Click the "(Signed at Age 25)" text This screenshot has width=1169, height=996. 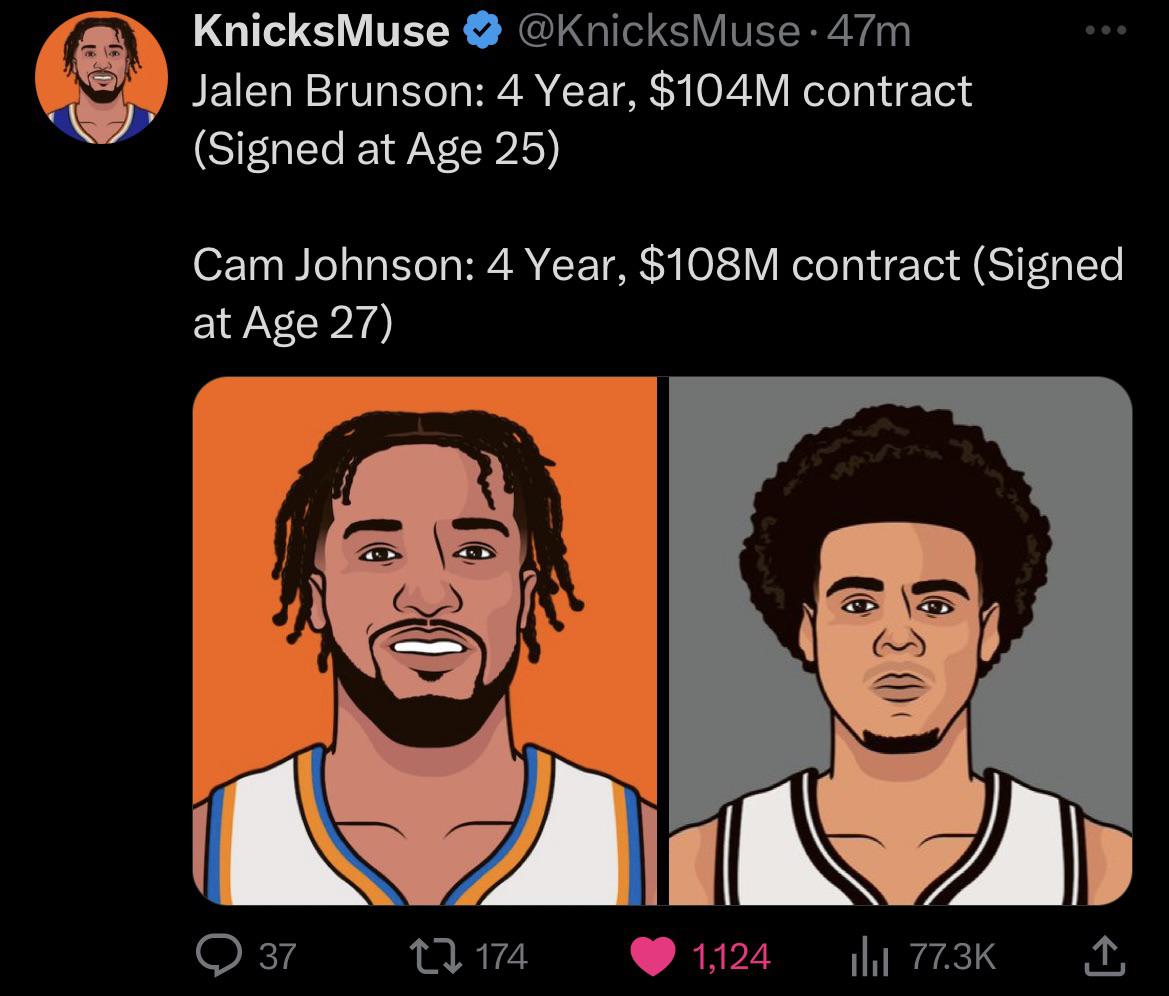pyautogui.click(x=376, y=149)
